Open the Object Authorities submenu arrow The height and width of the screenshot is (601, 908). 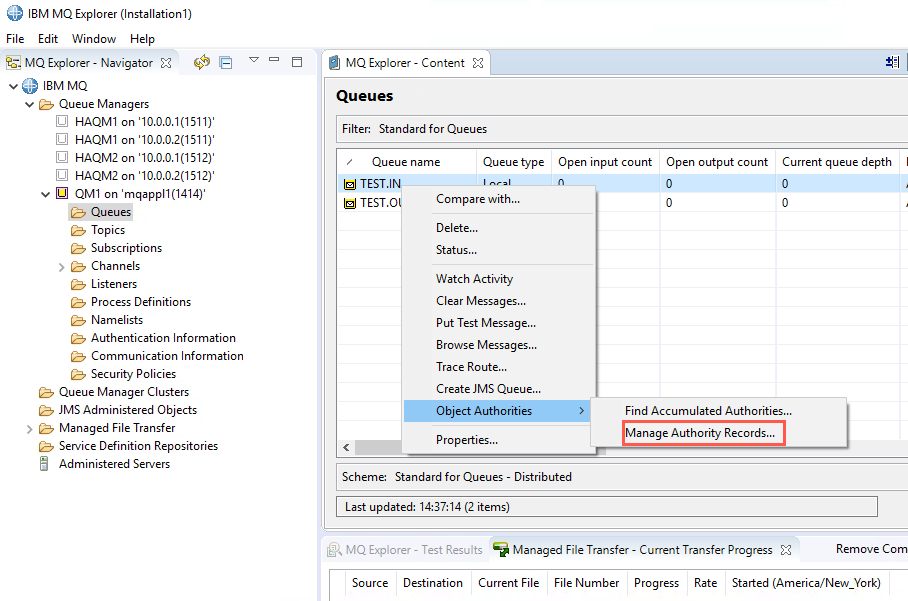pos(581,411)
